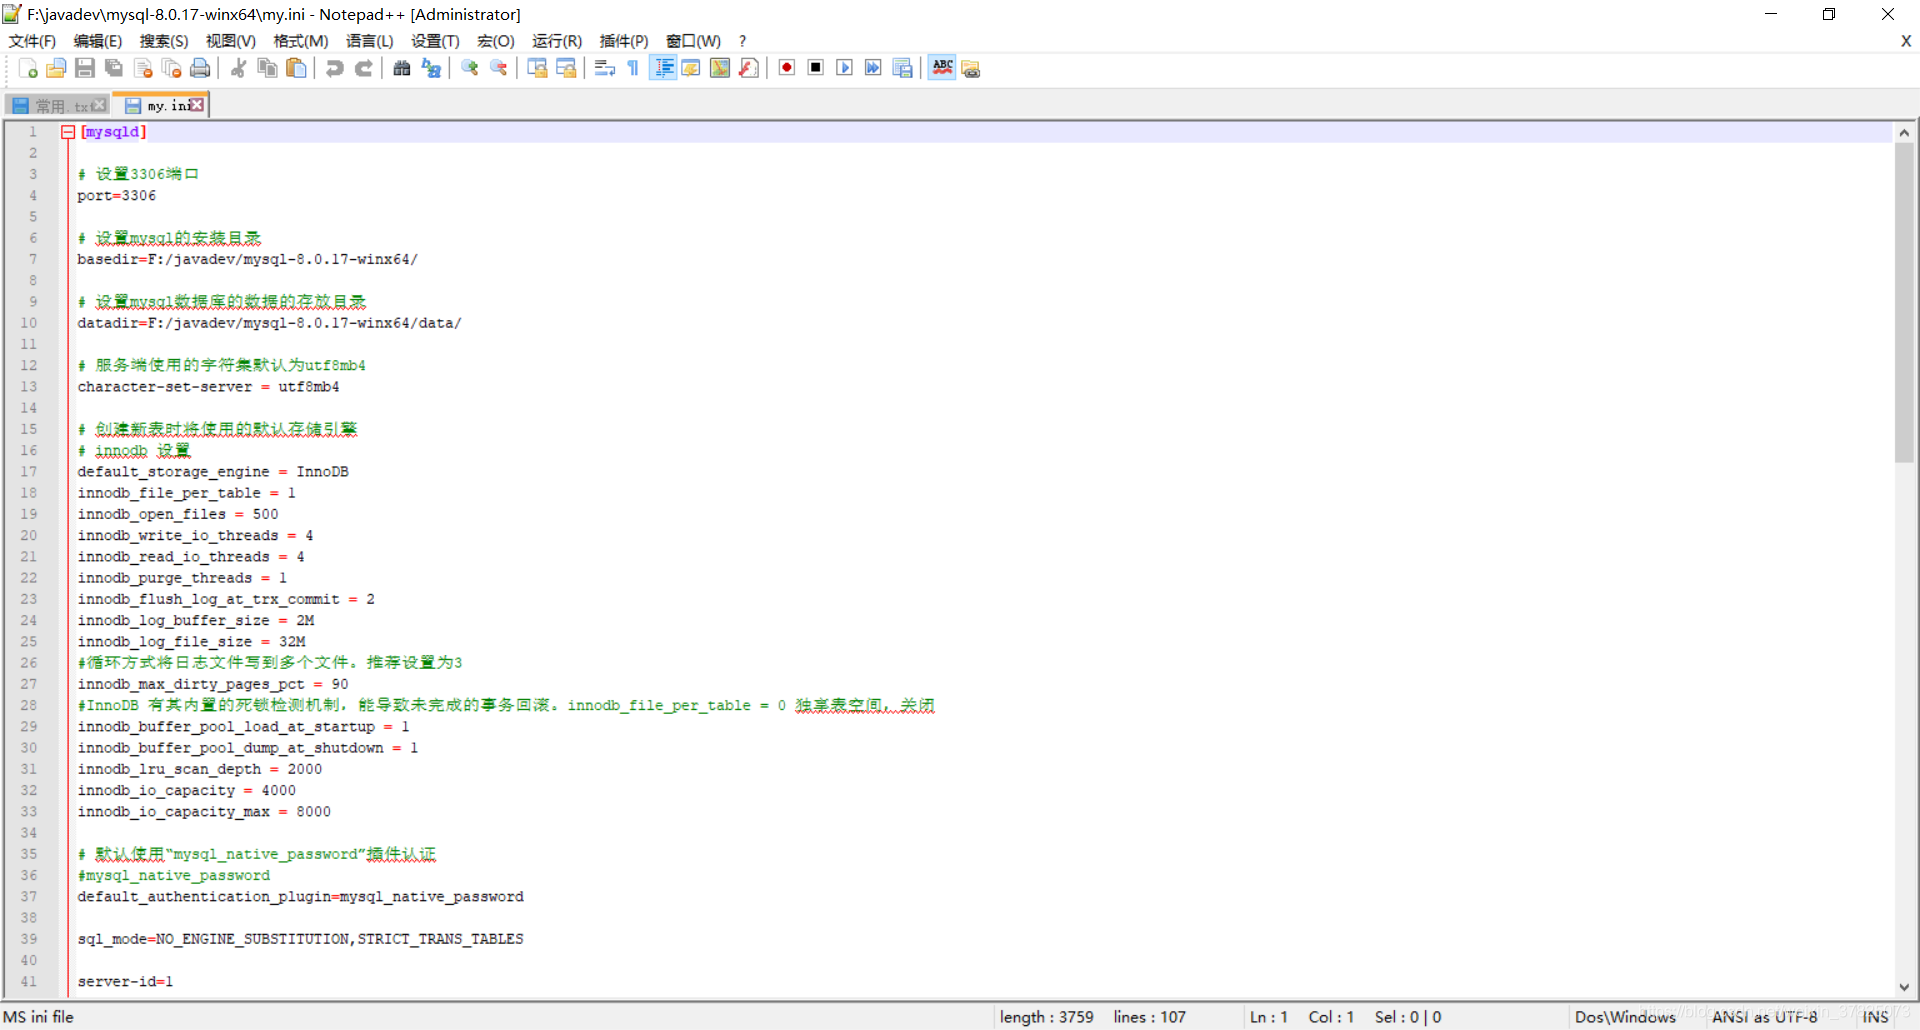The image size is (1920, 1030).
Task: Open the 编辑(E) menu
Action: (98, 41)
